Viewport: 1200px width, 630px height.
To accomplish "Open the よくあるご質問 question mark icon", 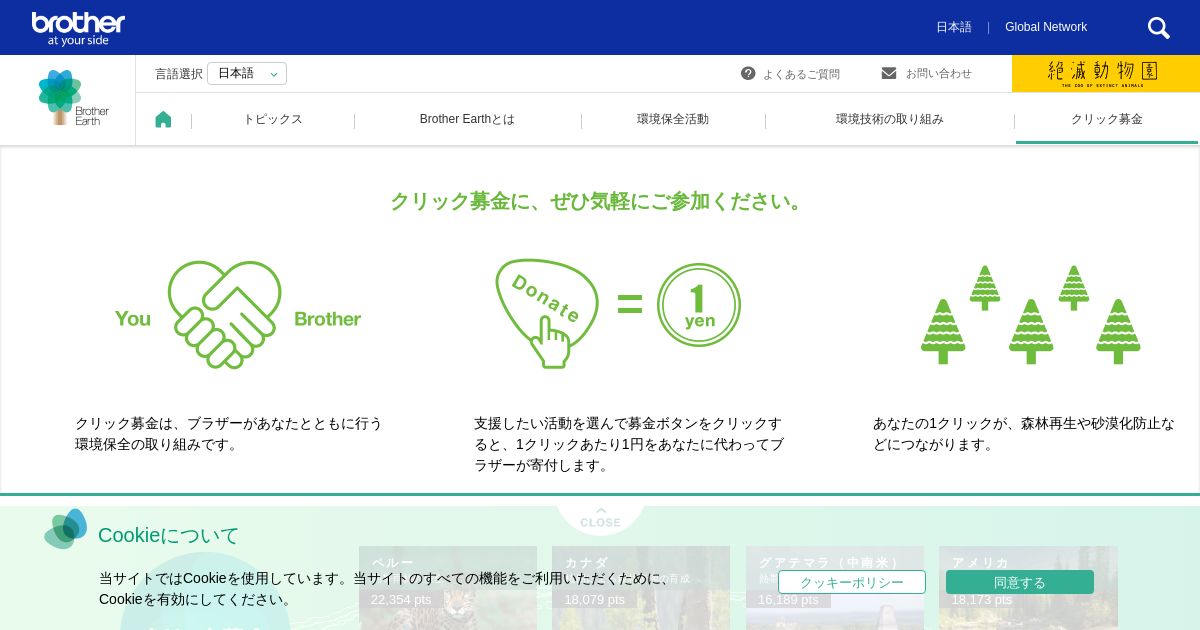I will coord(748,73).
